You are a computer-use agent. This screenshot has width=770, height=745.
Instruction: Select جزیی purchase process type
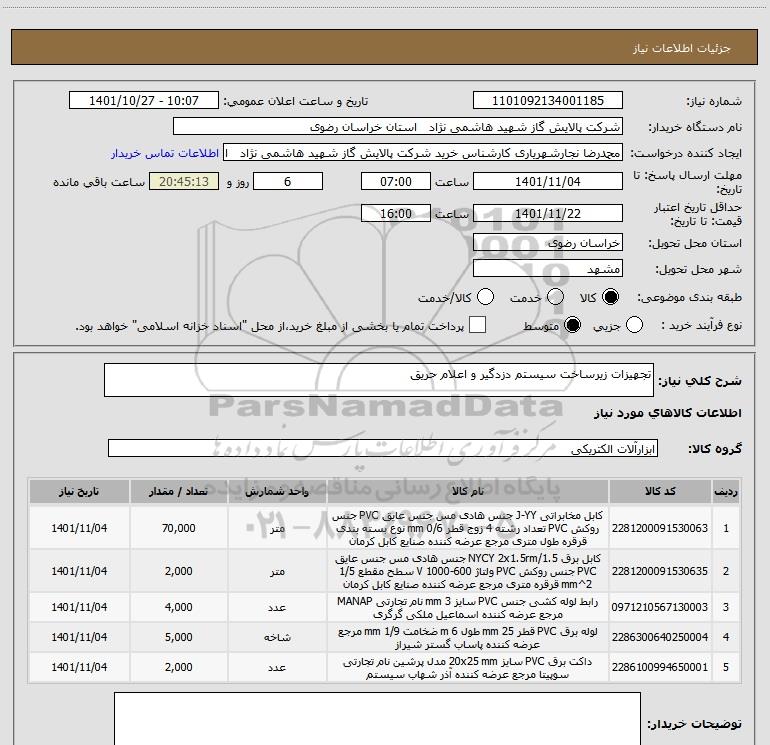pos(633,325)
